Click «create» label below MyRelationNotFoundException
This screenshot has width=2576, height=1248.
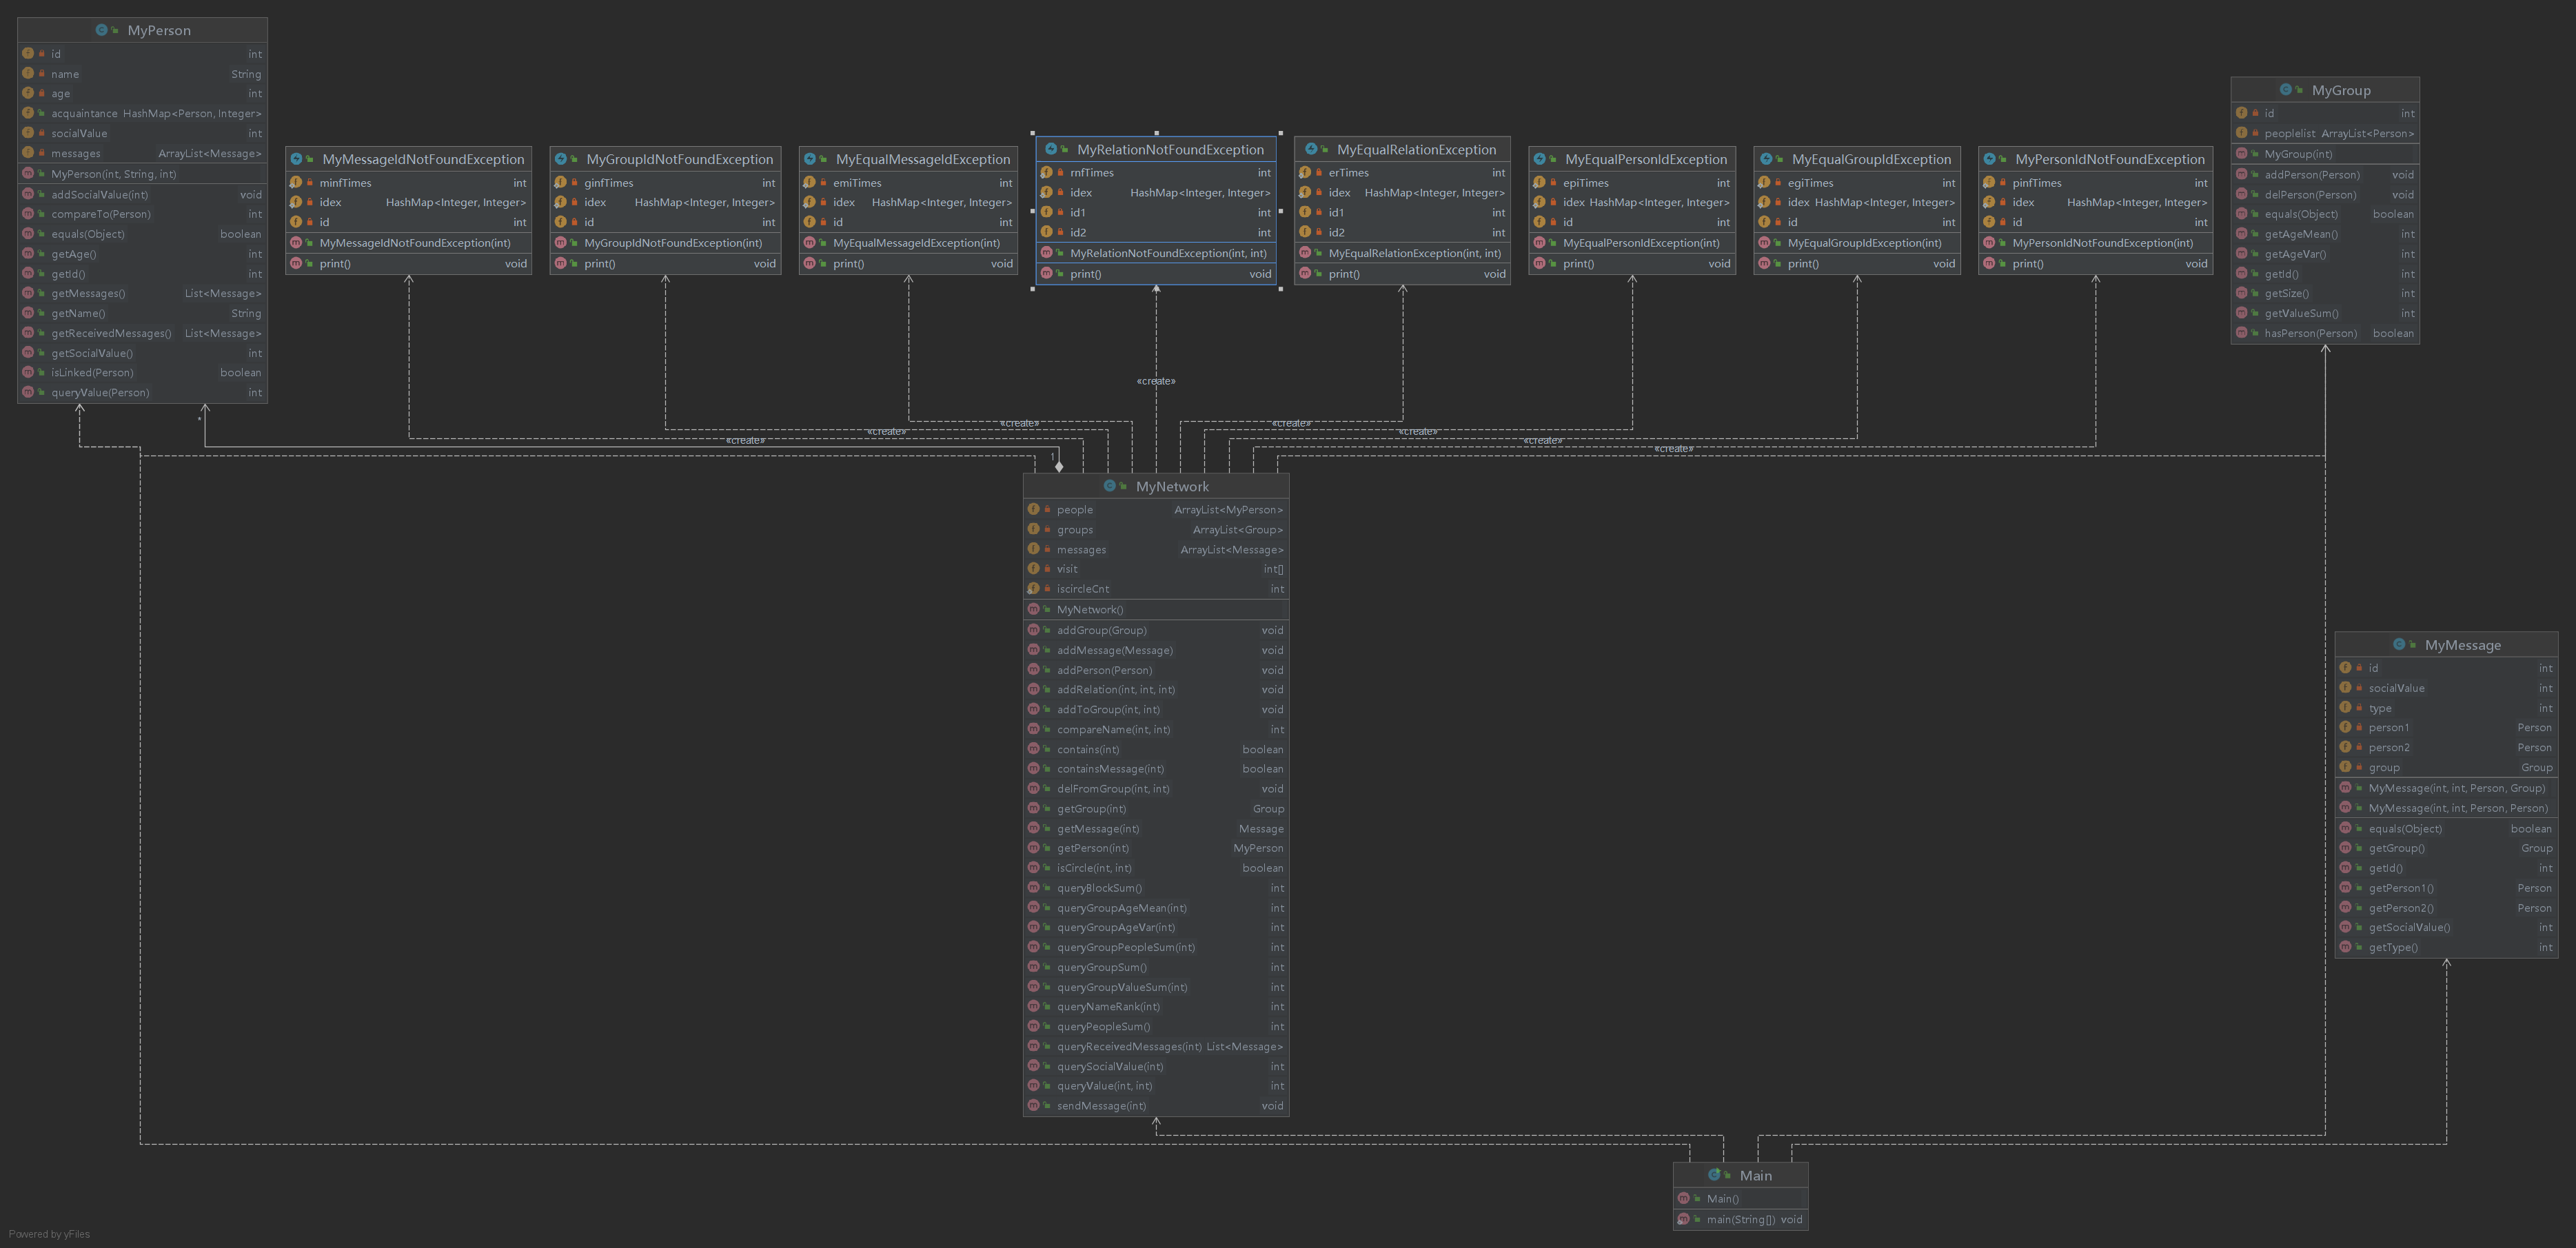pos(1156,381)
